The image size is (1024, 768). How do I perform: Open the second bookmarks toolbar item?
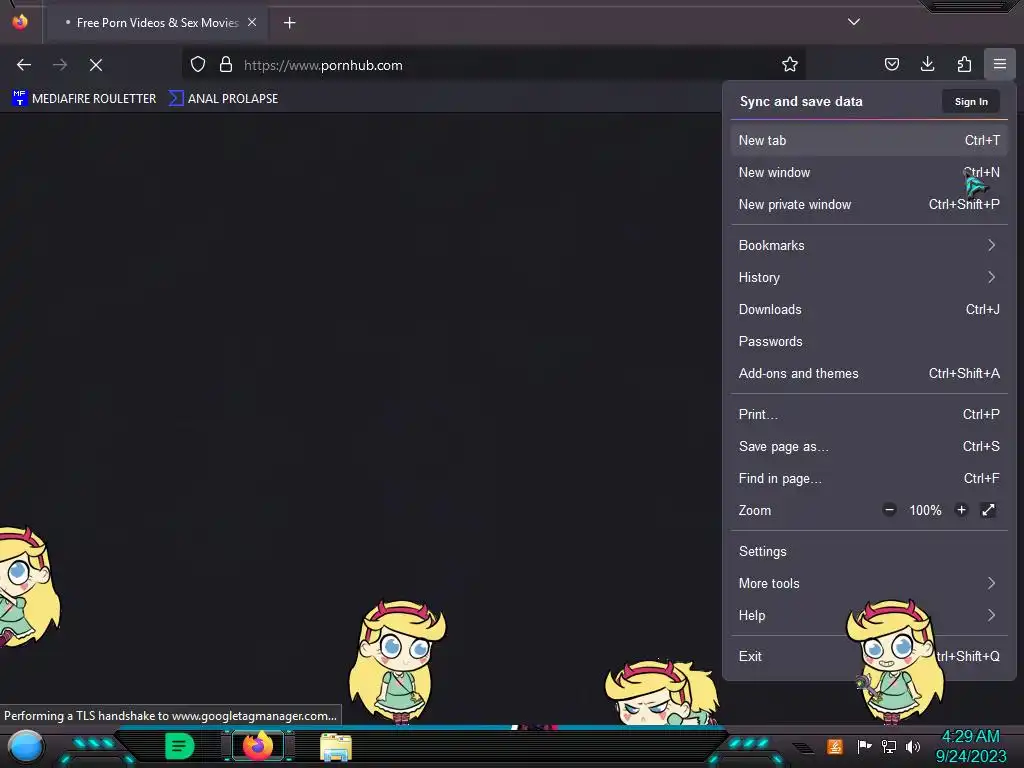point(223,99)
